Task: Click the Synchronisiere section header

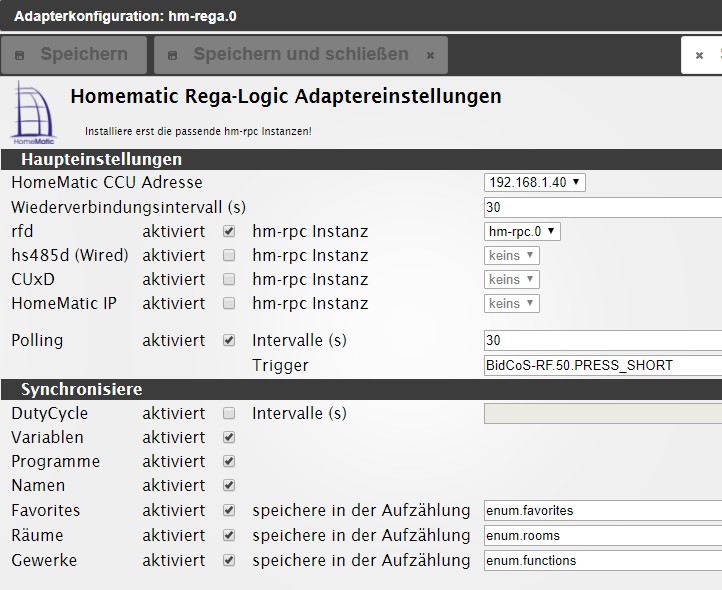Action: click(361, 389)
